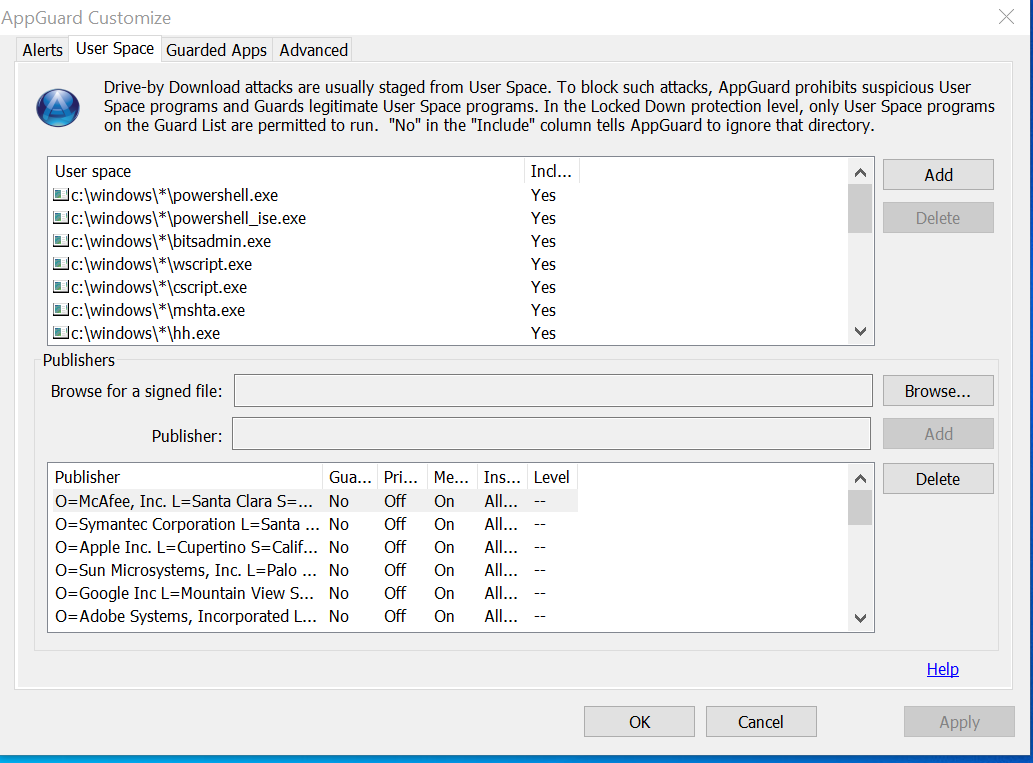Select the O=Symantec Corporation publisher row
The width and height of the screenshot is (1033, 763).
[x=314, y=524]
